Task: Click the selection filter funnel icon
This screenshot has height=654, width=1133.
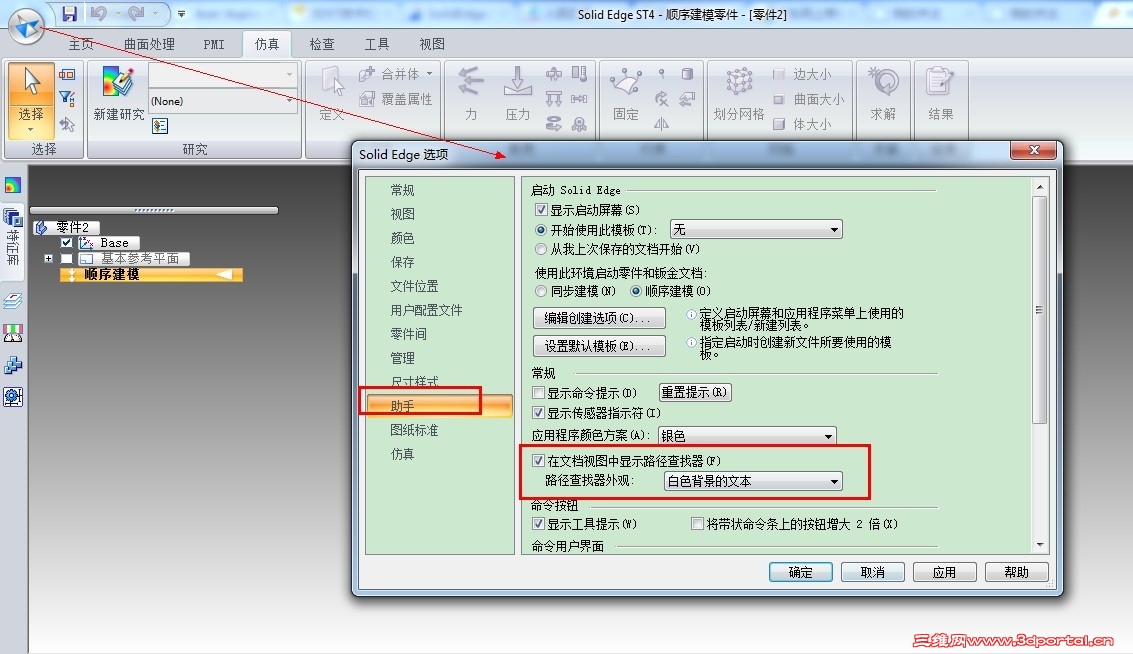Action: (67, 98)
